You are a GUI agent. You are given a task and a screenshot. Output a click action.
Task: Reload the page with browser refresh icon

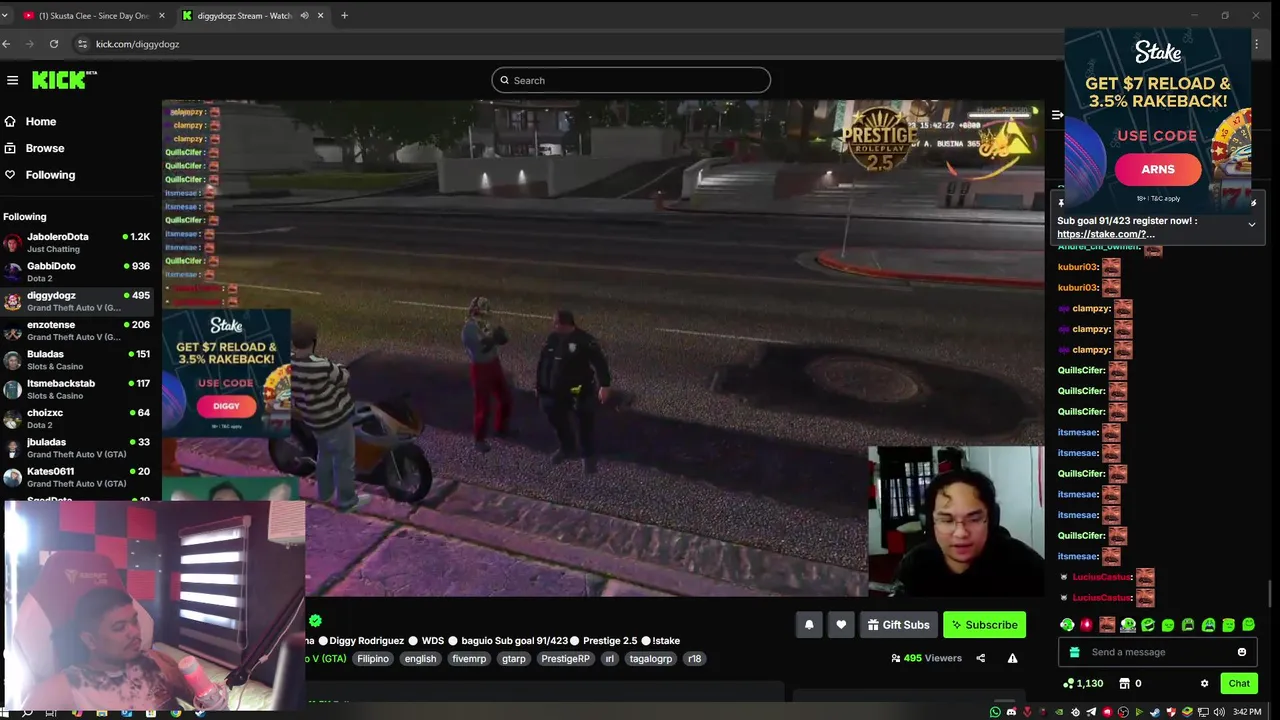[54, 44]
